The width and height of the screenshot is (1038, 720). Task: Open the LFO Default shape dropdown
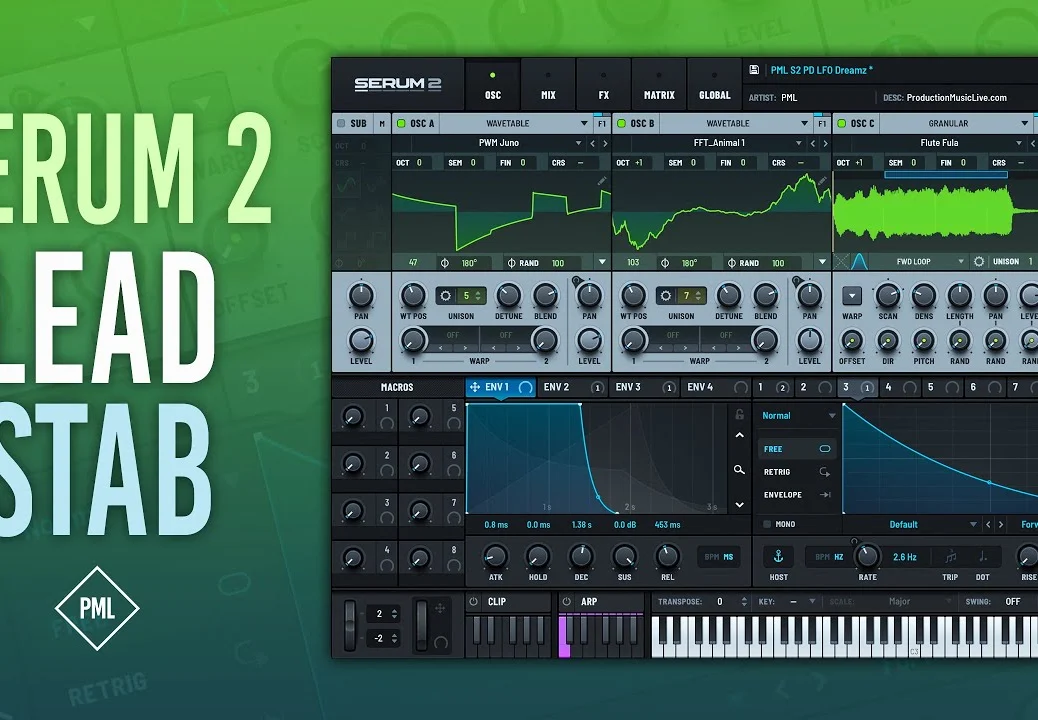tap(912, 525)
